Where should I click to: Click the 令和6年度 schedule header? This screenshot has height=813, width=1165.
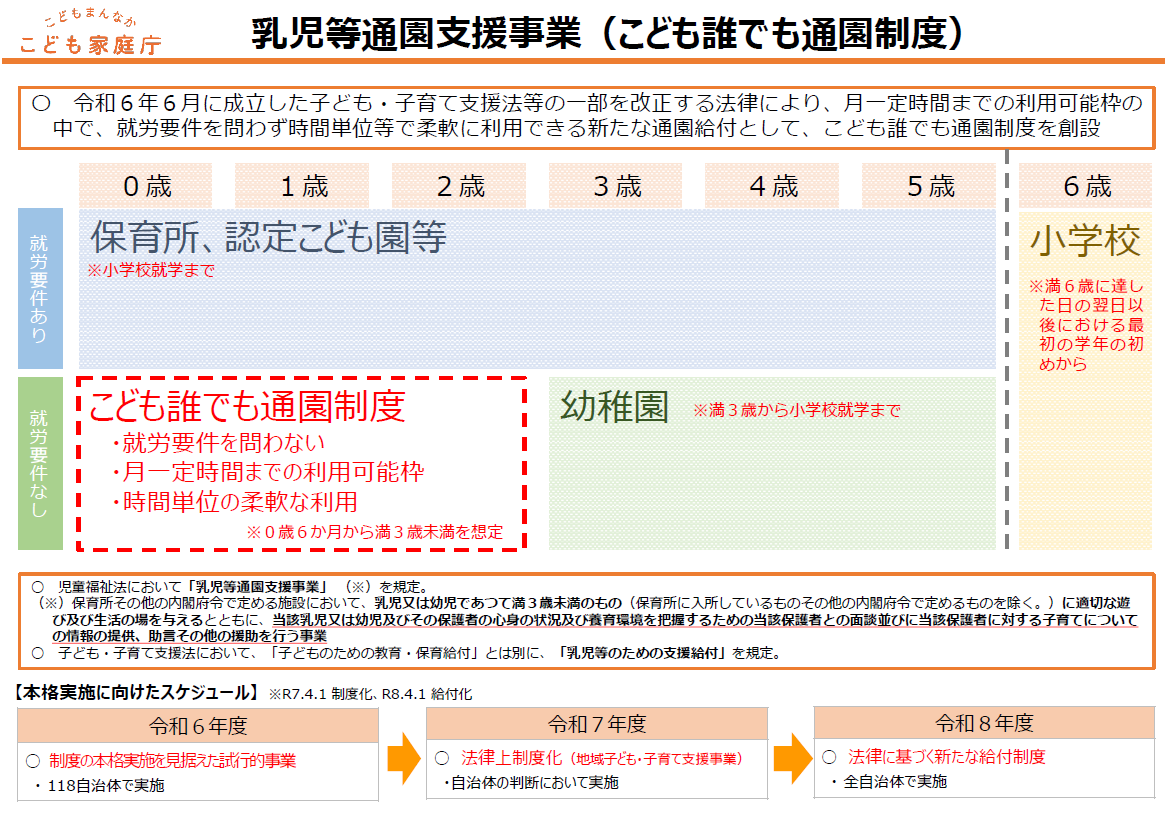(197, 725)
